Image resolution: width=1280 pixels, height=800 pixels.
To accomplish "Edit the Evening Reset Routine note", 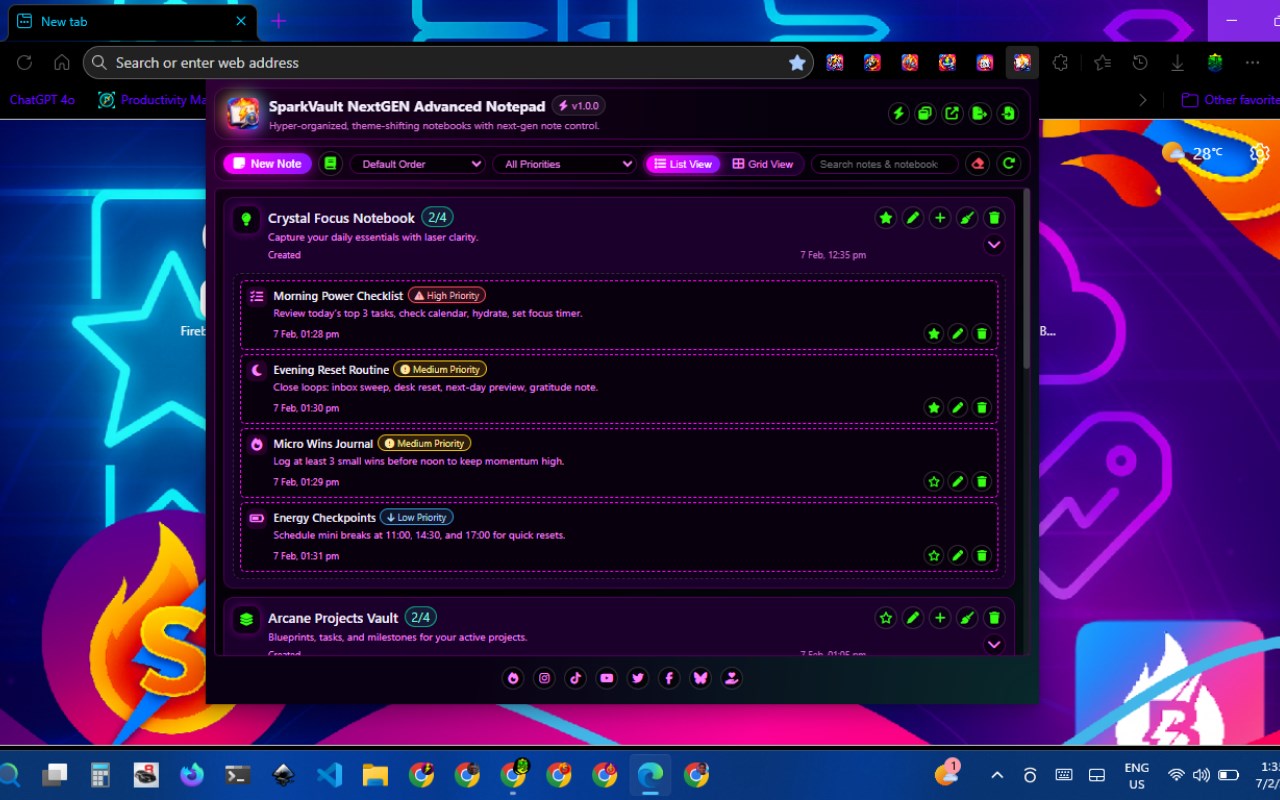I will 958,408.
